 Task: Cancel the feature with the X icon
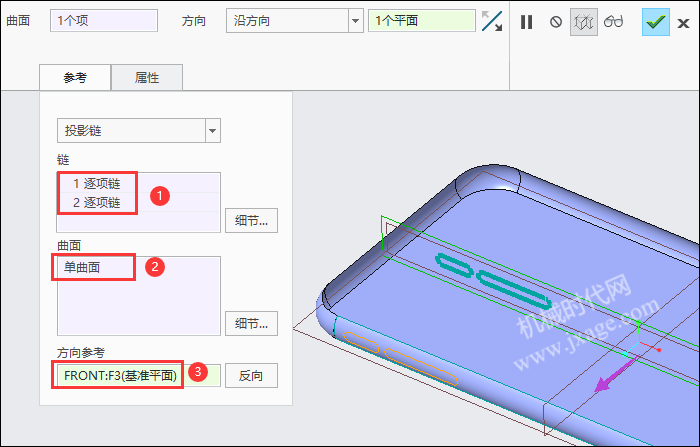click(683, 23)
